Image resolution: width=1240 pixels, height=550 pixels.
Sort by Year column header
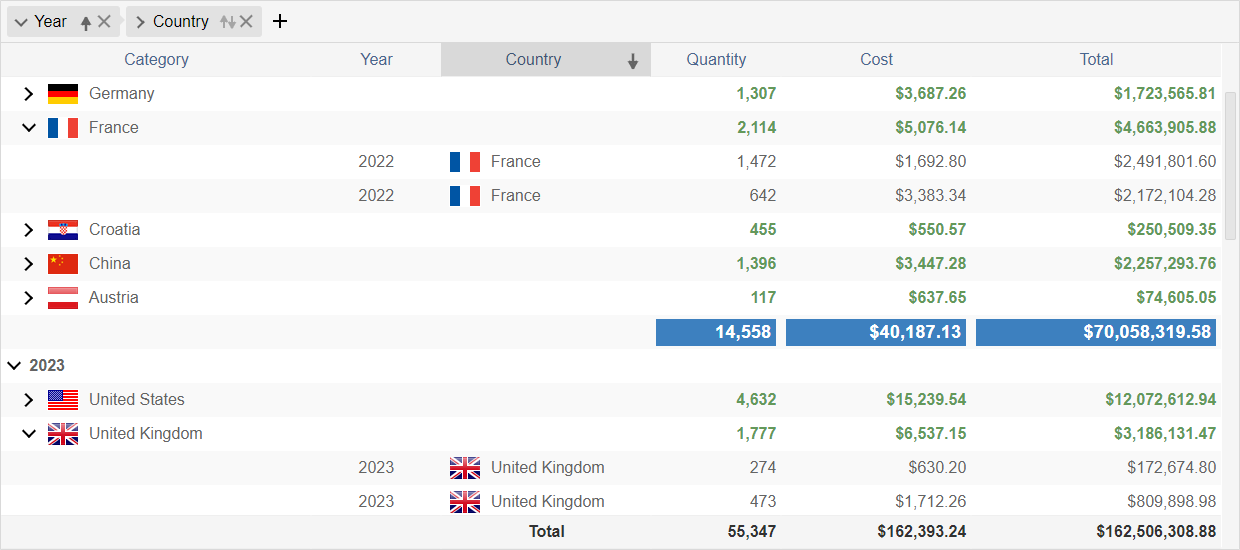coord(376,60)
